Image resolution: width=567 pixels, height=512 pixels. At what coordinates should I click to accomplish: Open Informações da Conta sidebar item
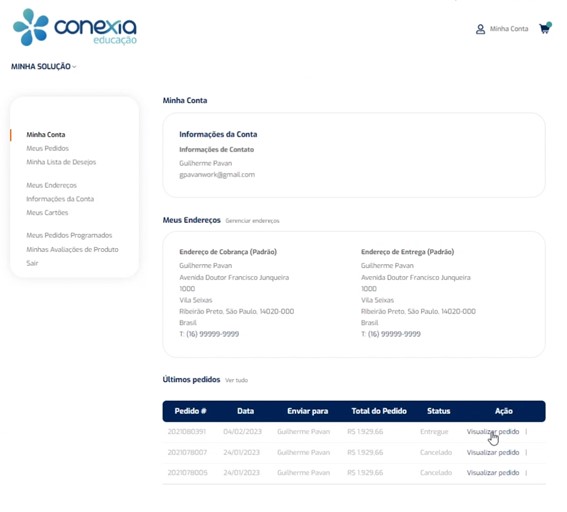tap(60, 199)
